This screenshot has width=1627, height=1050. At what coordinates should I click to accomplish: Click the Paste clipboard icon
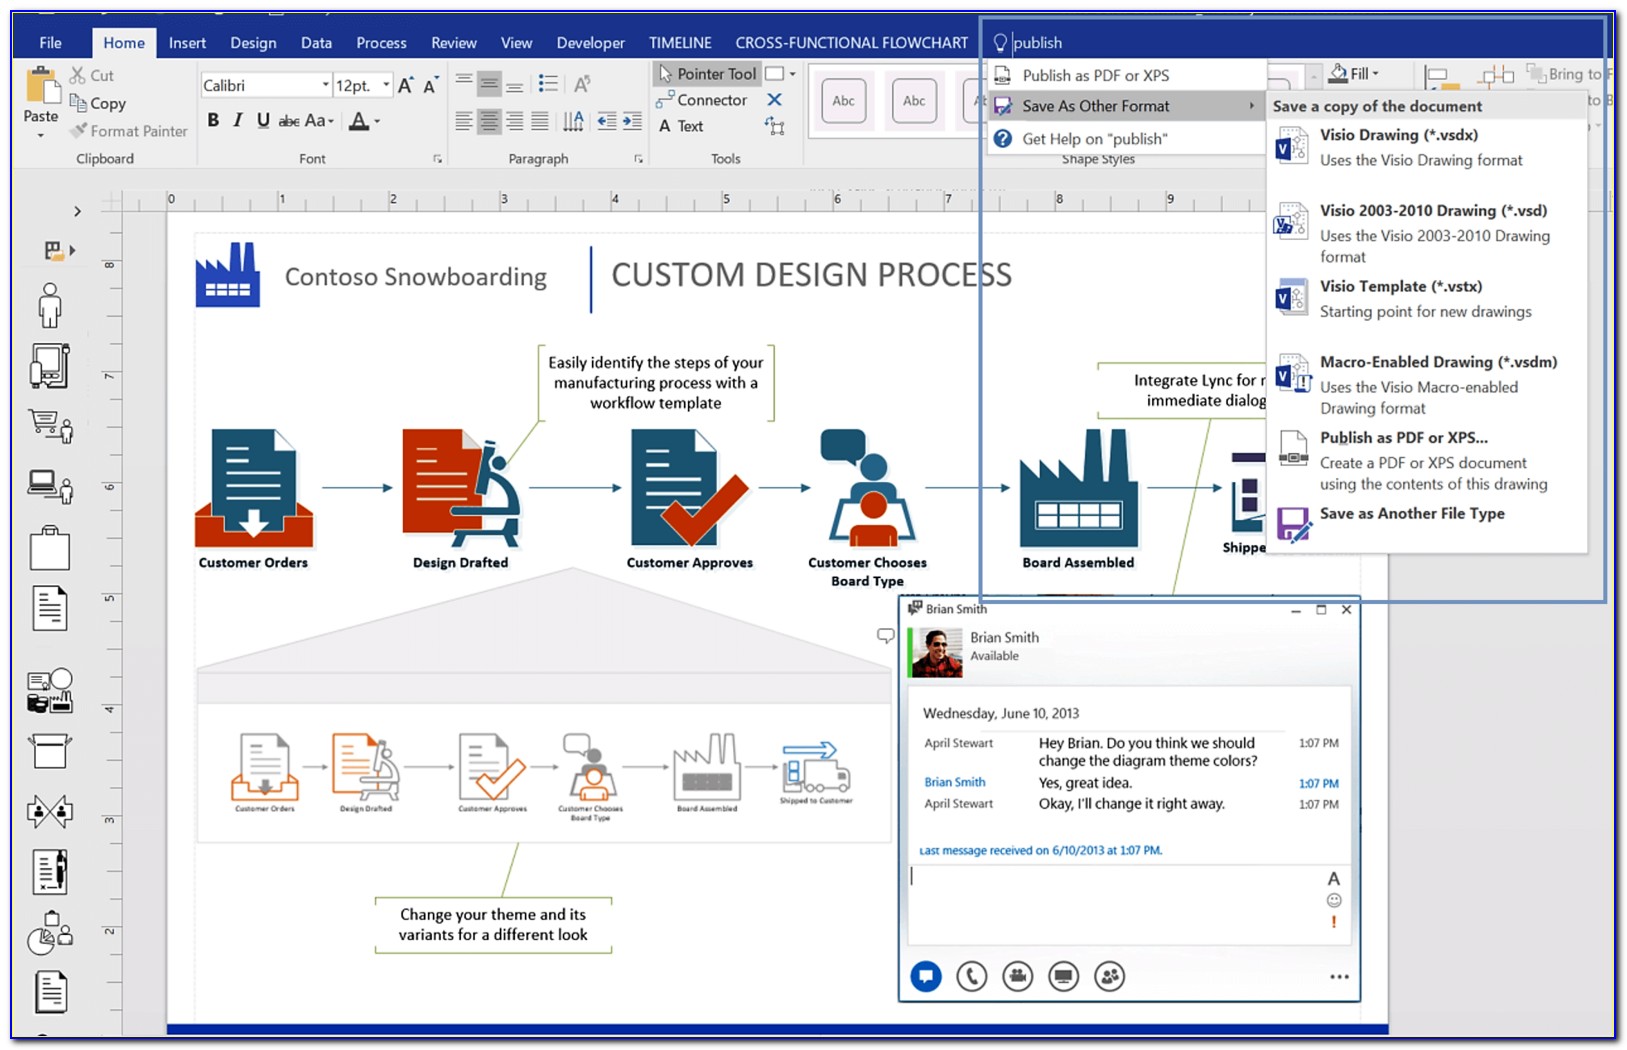pos(42,86)
